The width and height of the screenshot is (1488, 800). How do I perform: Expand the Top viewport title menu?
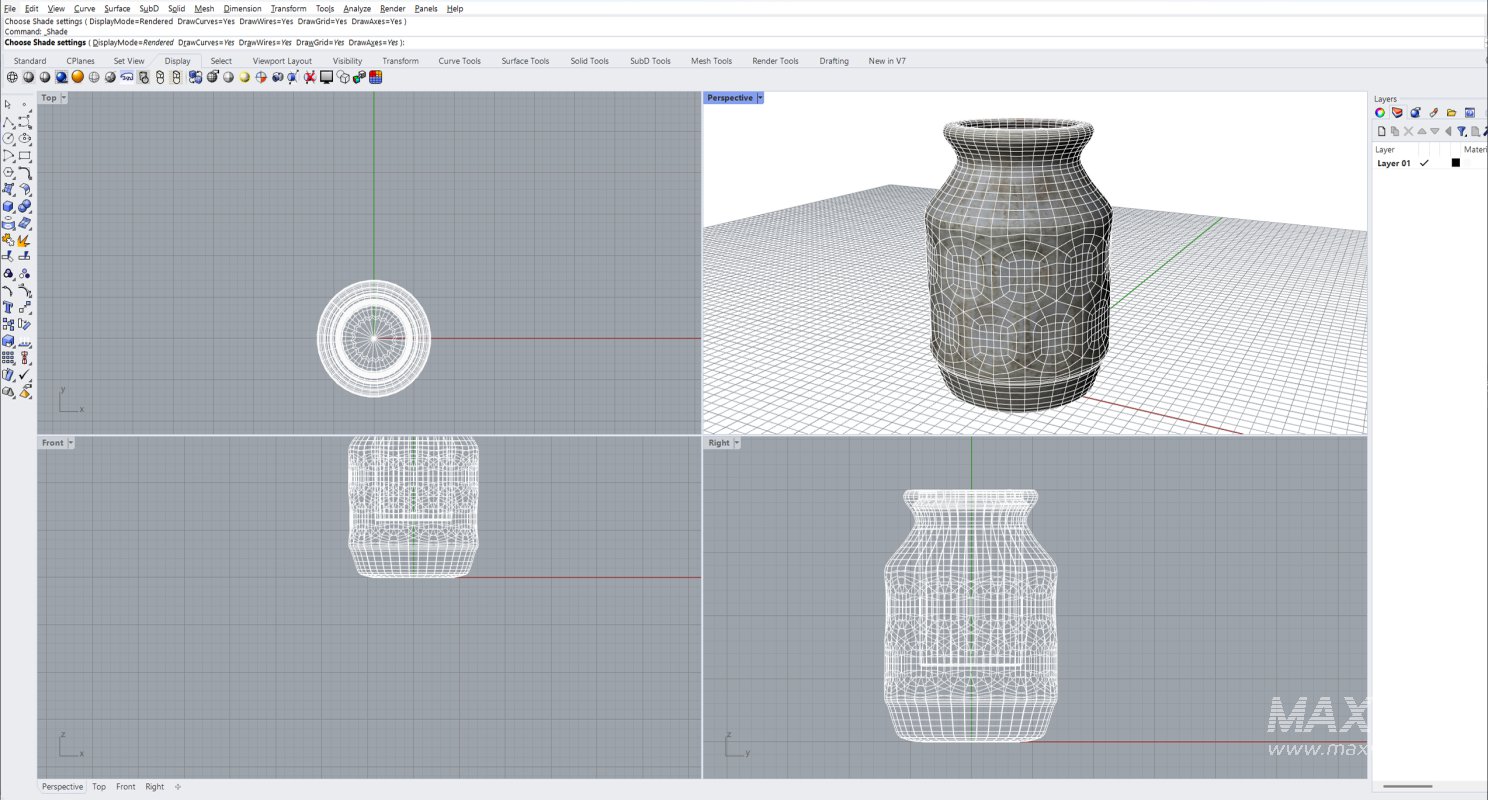61,97
